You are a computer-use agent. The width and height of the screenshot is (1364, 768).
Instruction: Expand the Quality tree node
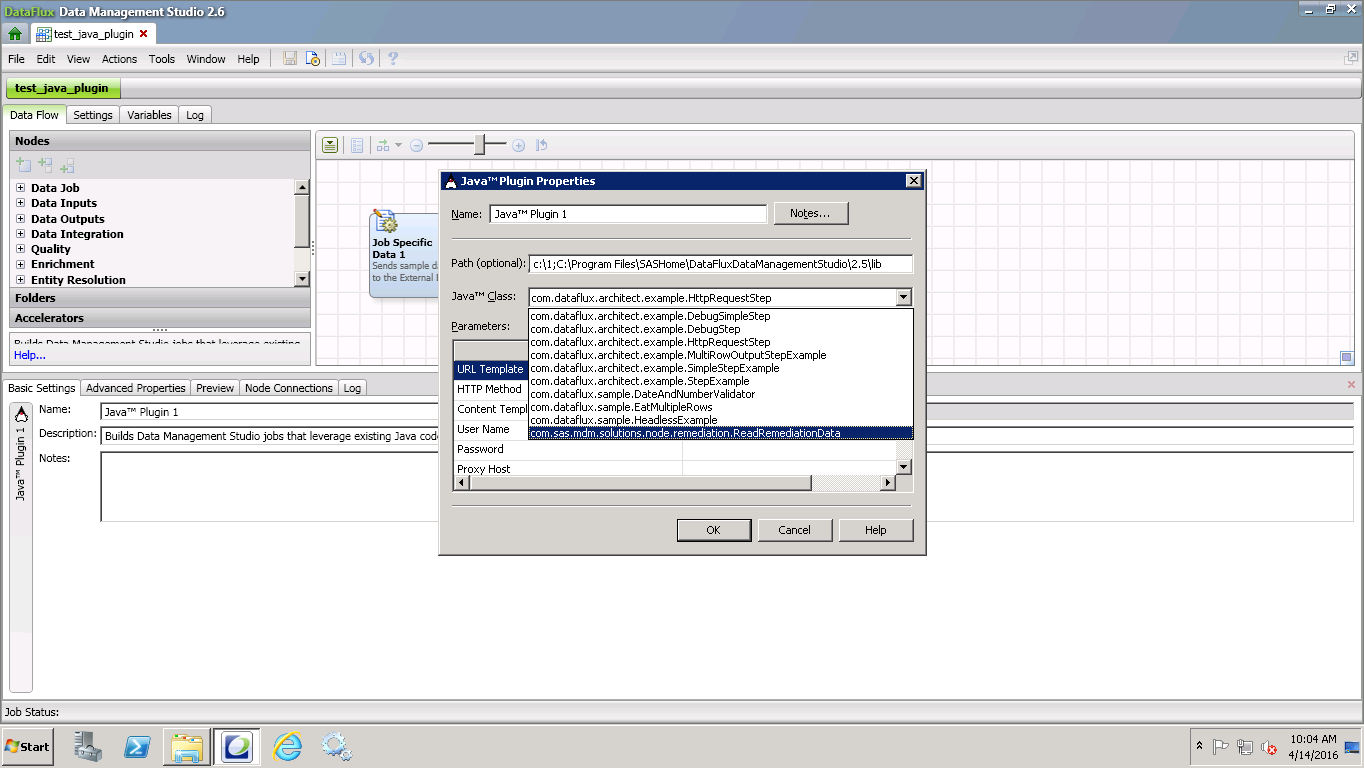click(x=20, y=249)
